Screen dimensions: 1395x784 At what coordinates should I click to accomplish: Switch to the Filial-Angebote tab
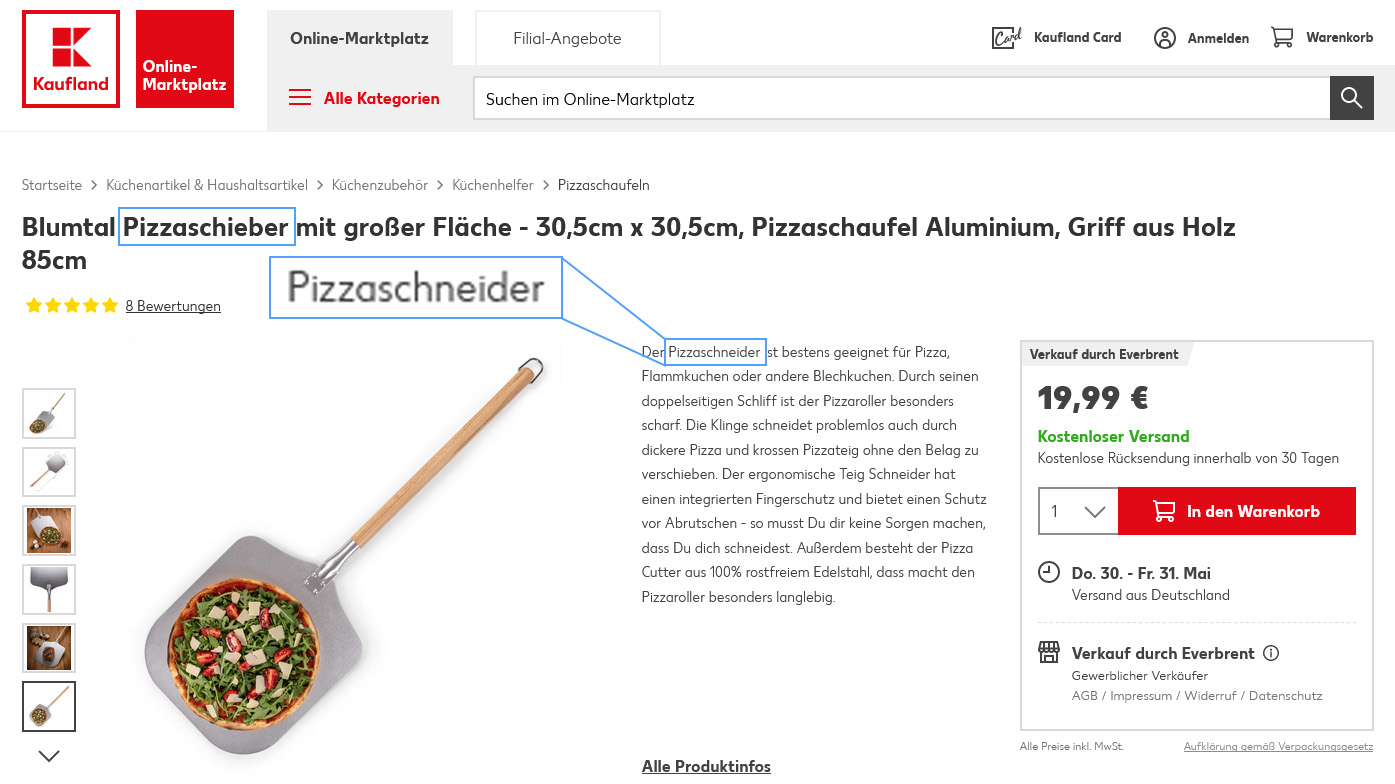pyautogui.click(x=567, y=37)
